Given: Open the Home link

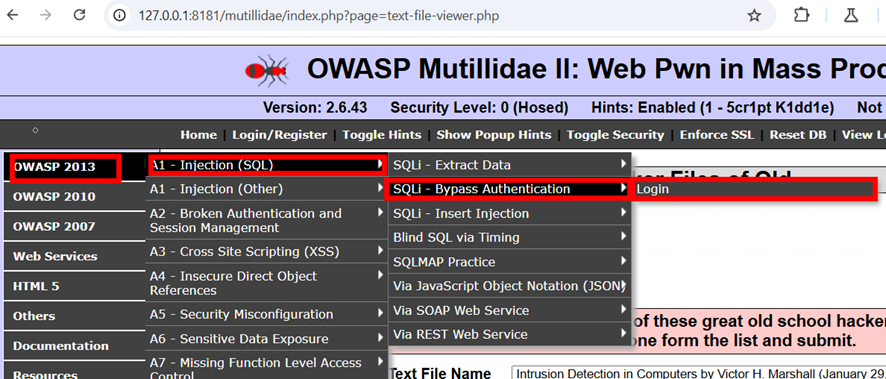Looking at the screenshot, I should tap(198, 135).
